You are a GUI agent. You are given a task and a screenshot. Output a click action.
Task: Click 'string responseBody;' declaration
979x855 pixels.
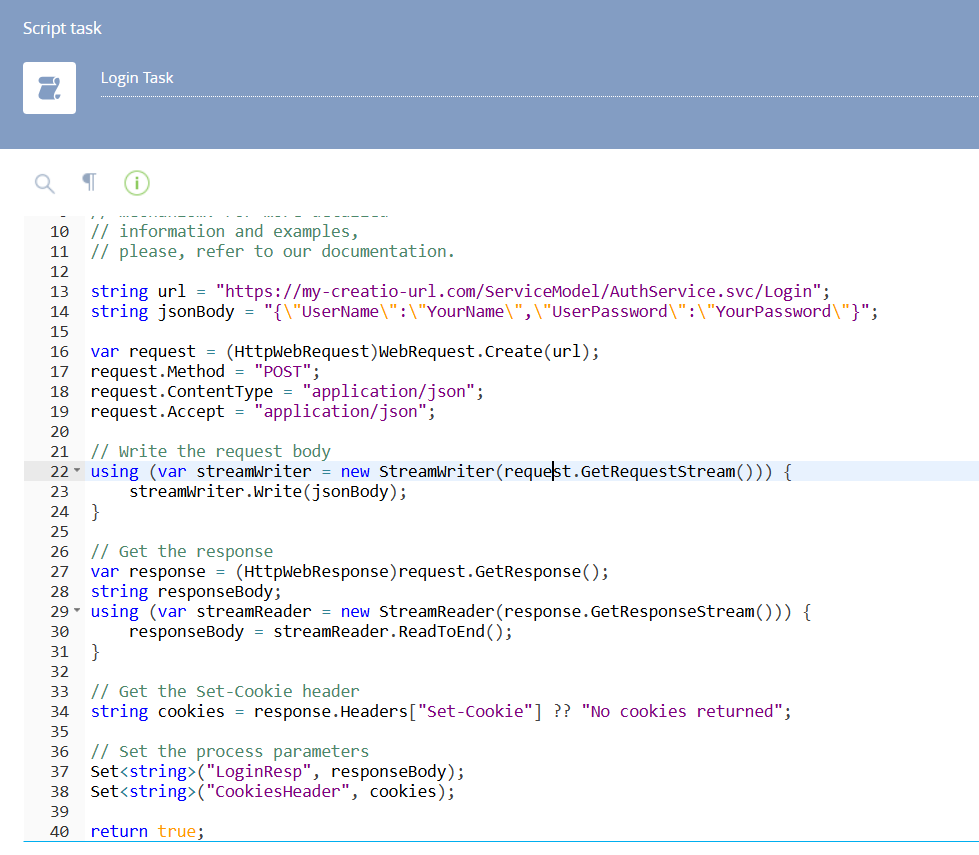(x=186, y=591)
